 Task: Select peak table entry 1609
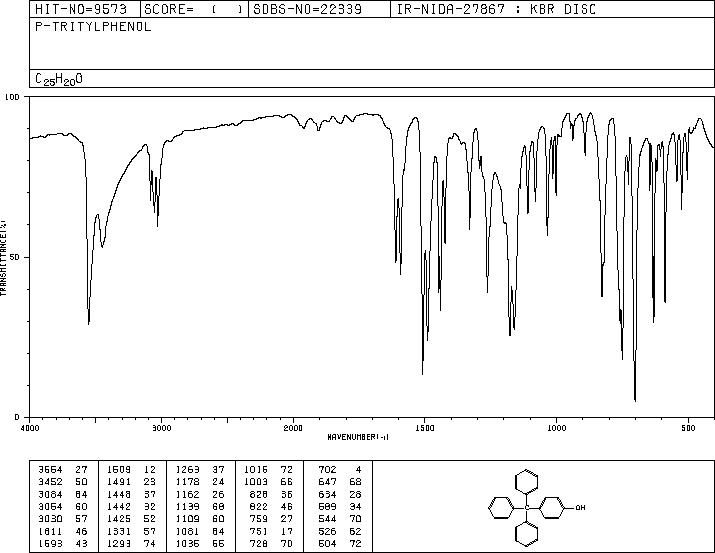119,469
